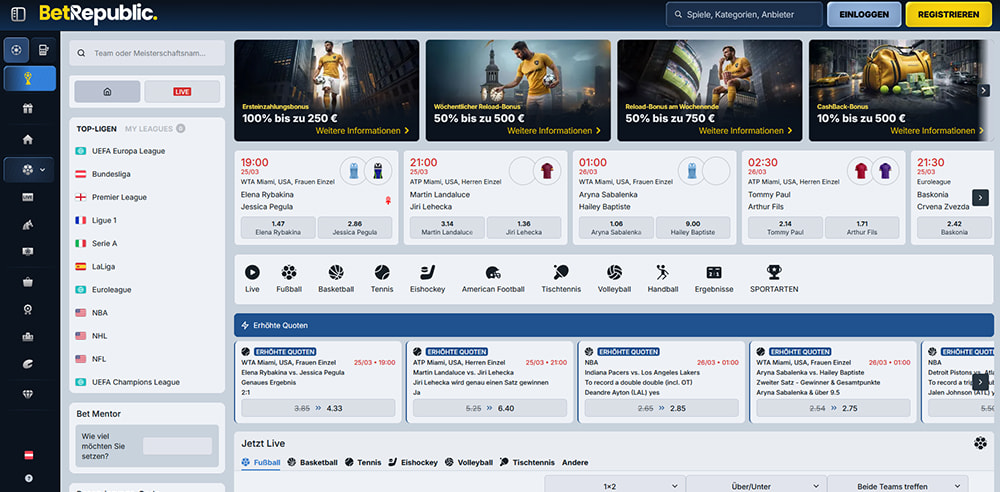This screenshot has height=492, width=1000.
Task: Click the REGISTRIEREN button
Action: 948,15
